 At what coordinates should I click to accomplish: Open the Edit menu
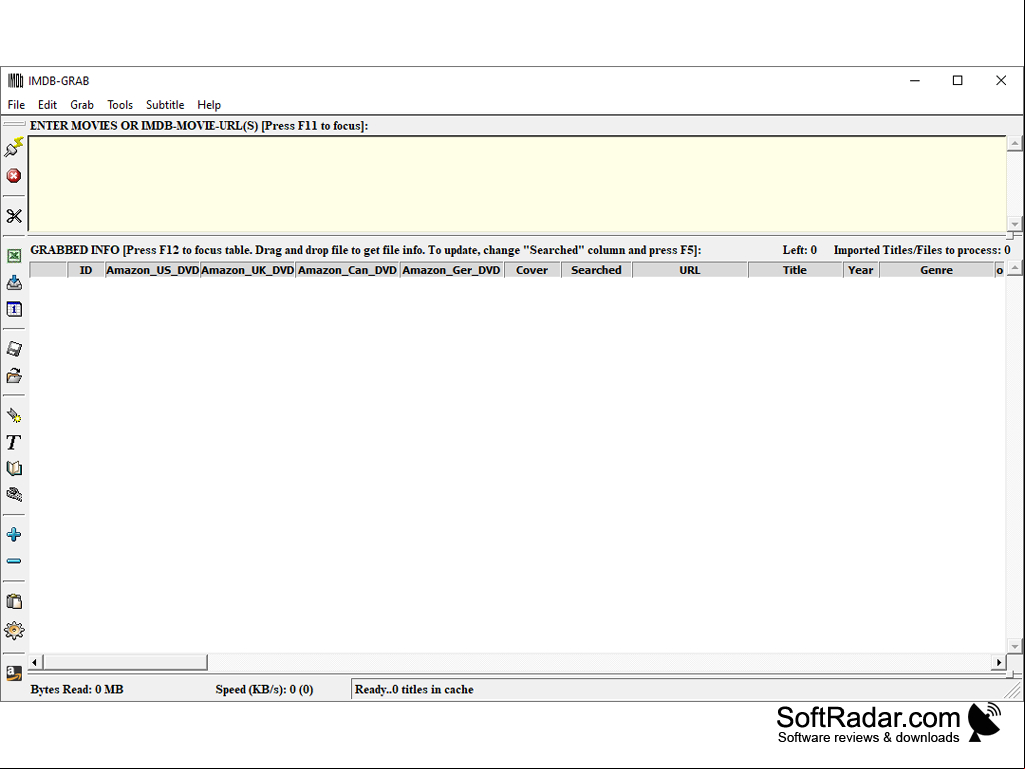[47, 105]
